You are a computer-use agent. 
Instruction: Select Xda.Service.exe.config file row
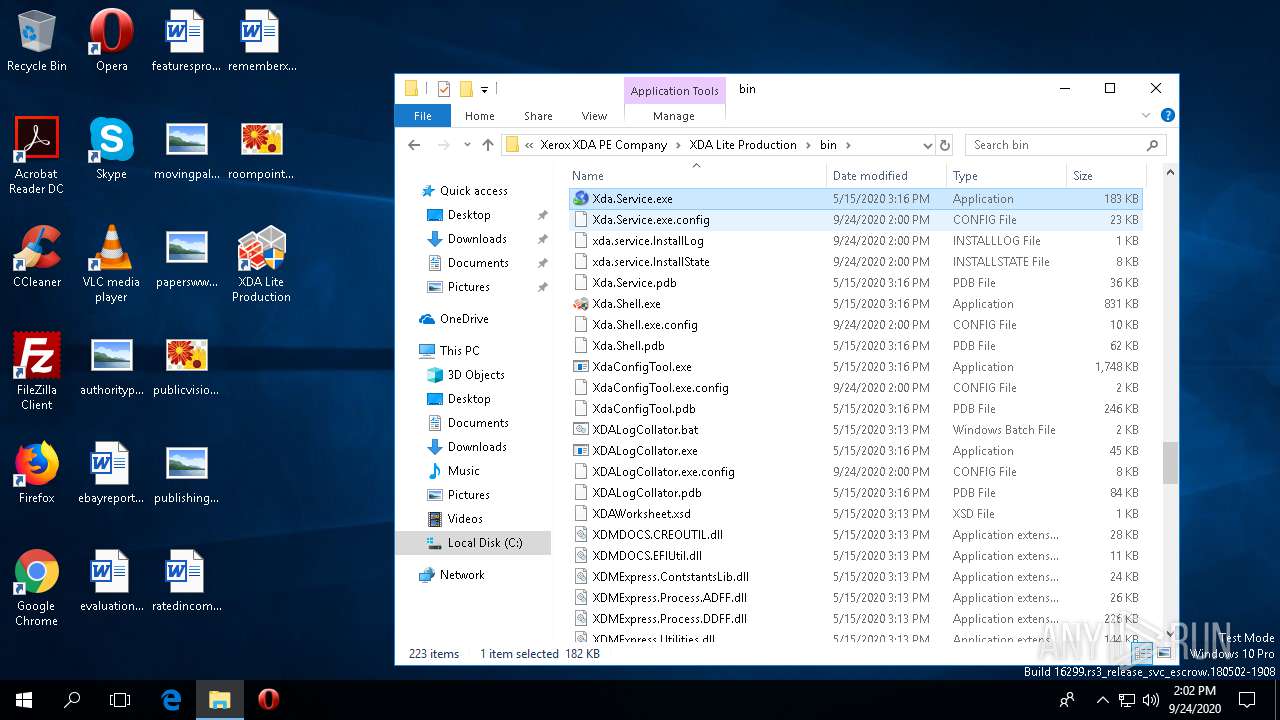856,220
